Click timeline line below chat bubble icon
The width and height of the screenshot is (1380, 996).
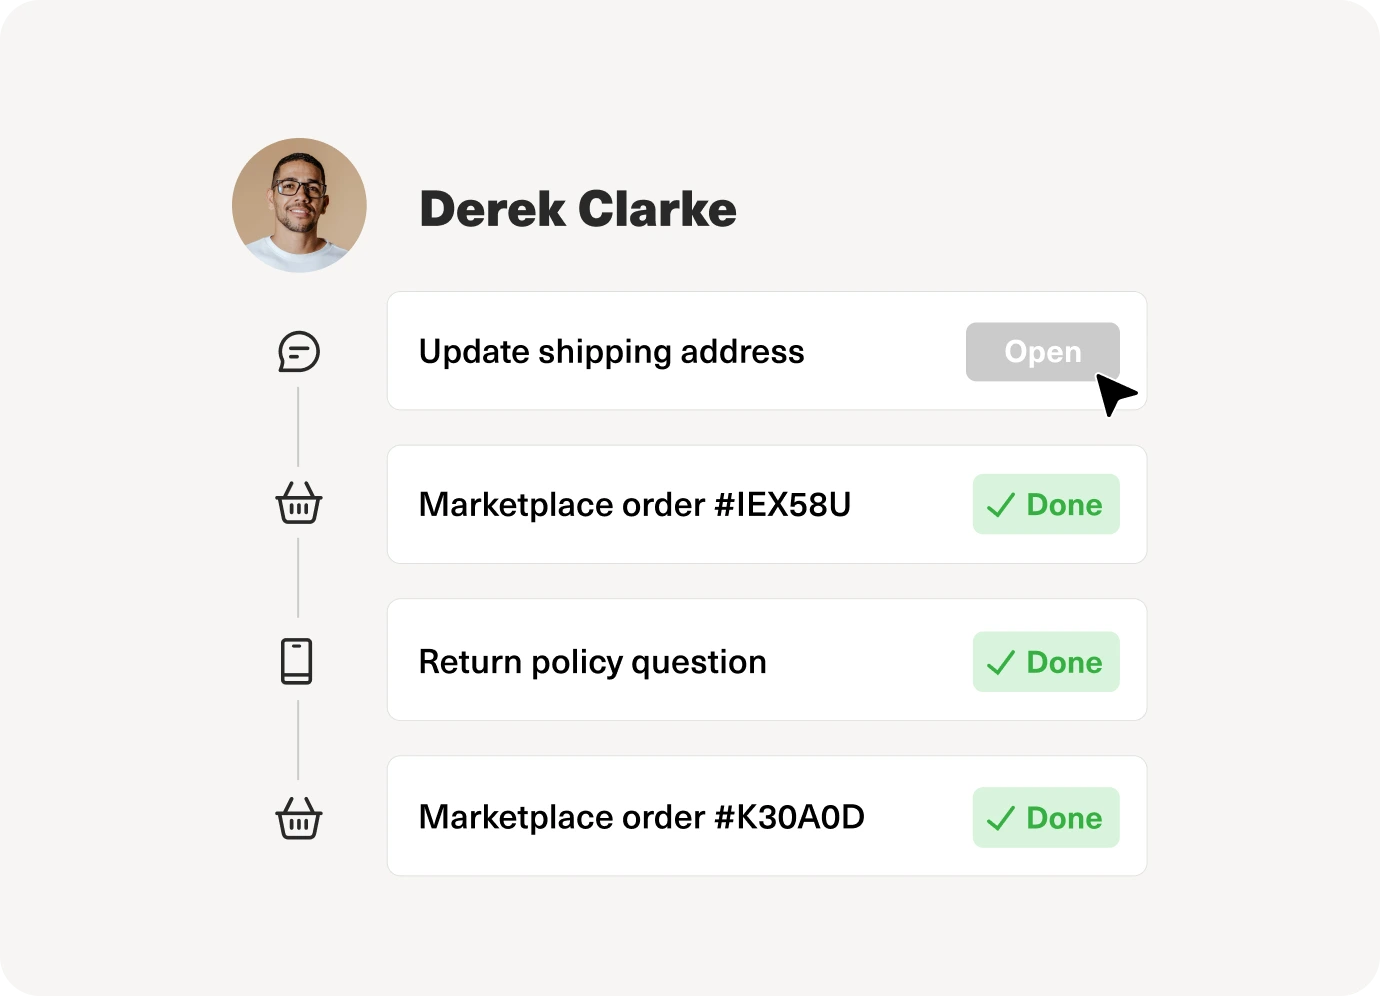pyautogui.click(x=298, y=427)
